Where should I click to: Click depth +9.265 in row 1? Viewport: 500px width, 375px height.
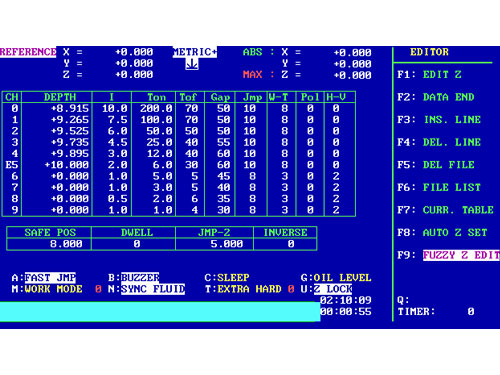click(70, 120)
